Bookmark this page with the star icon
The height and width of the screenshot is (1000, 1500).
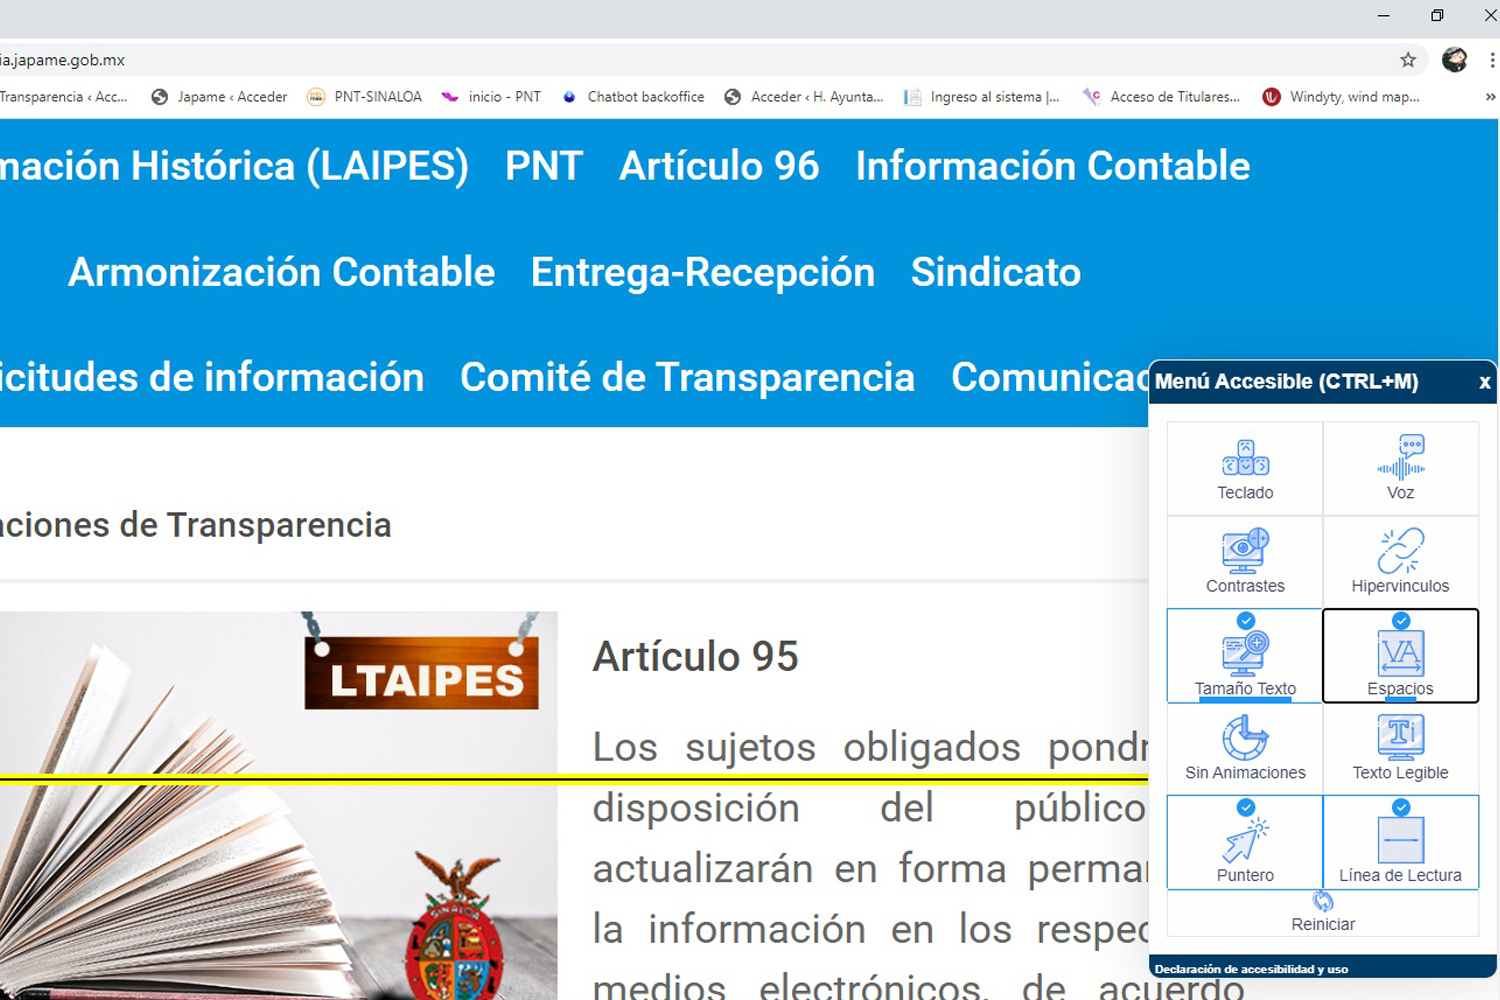(x=1408, y=60)
